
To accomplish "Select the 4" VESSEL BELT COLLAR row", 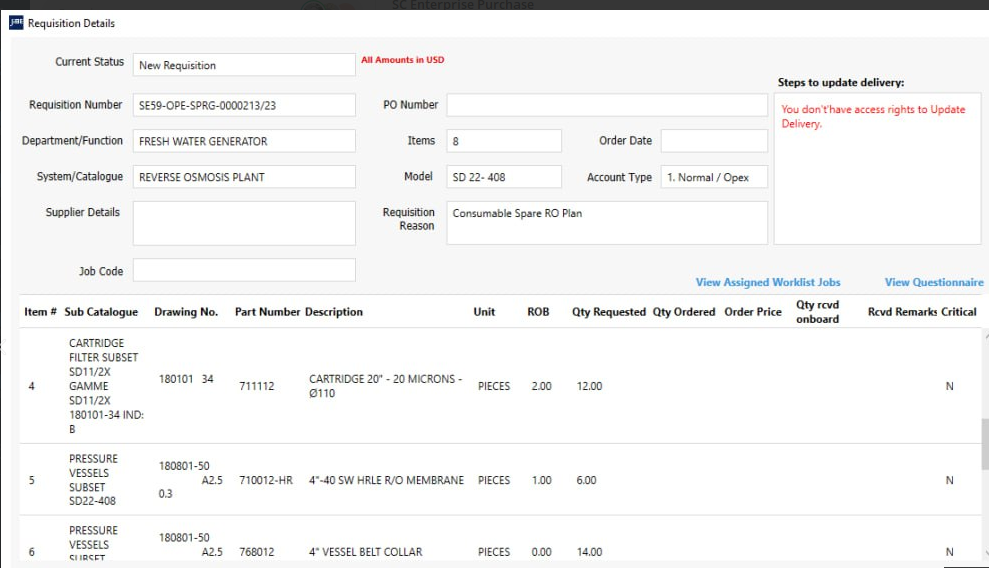I will point(365,552).
